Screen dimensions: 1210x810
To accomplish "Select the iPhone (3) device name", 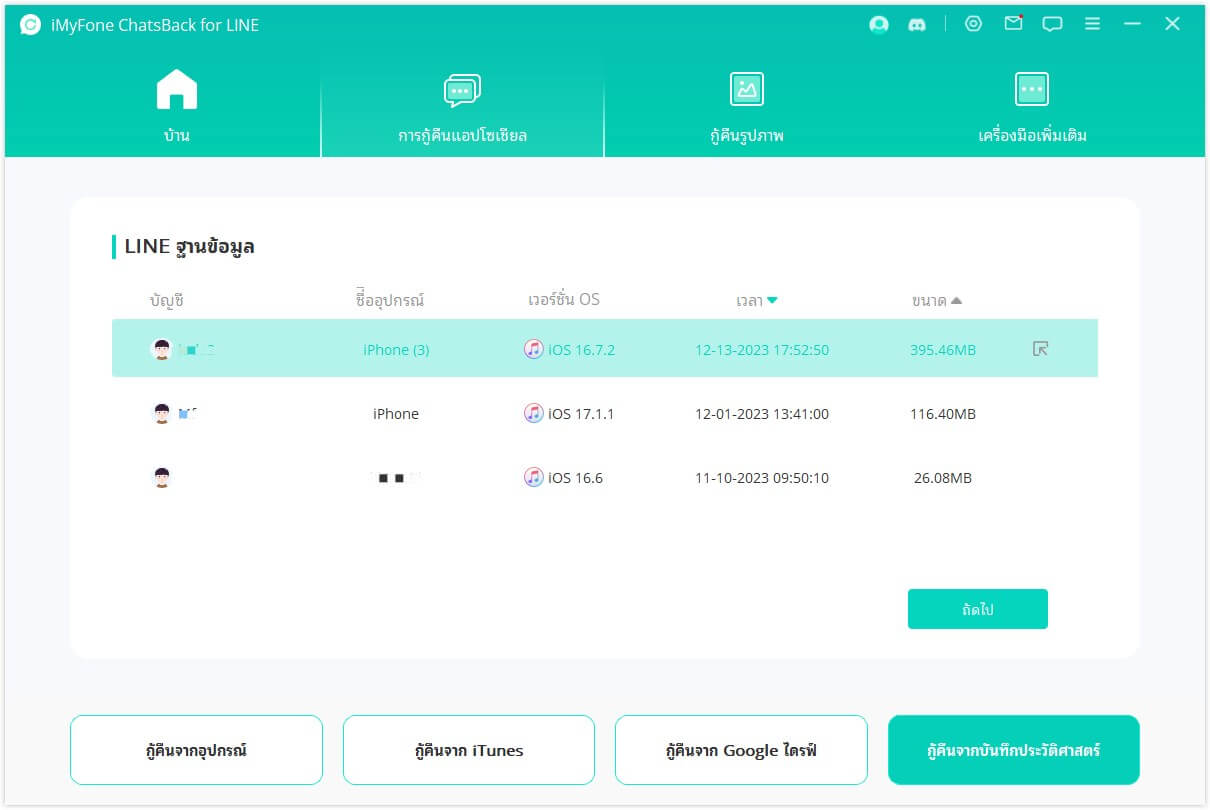I will (x=396, y=350).
